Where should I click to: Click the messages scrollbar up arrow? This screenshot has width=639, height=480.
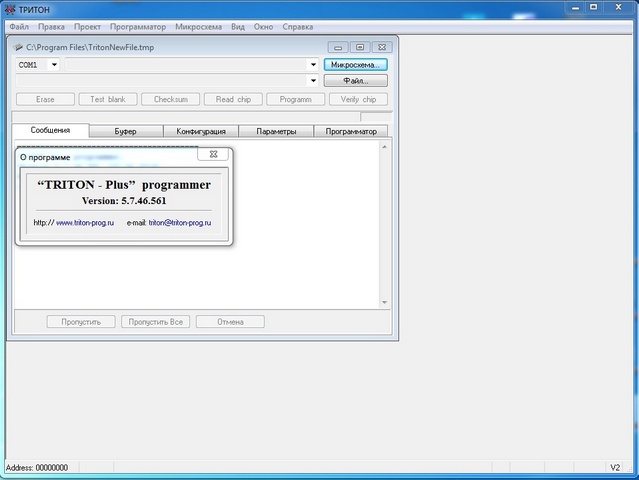tap(384, 147)
